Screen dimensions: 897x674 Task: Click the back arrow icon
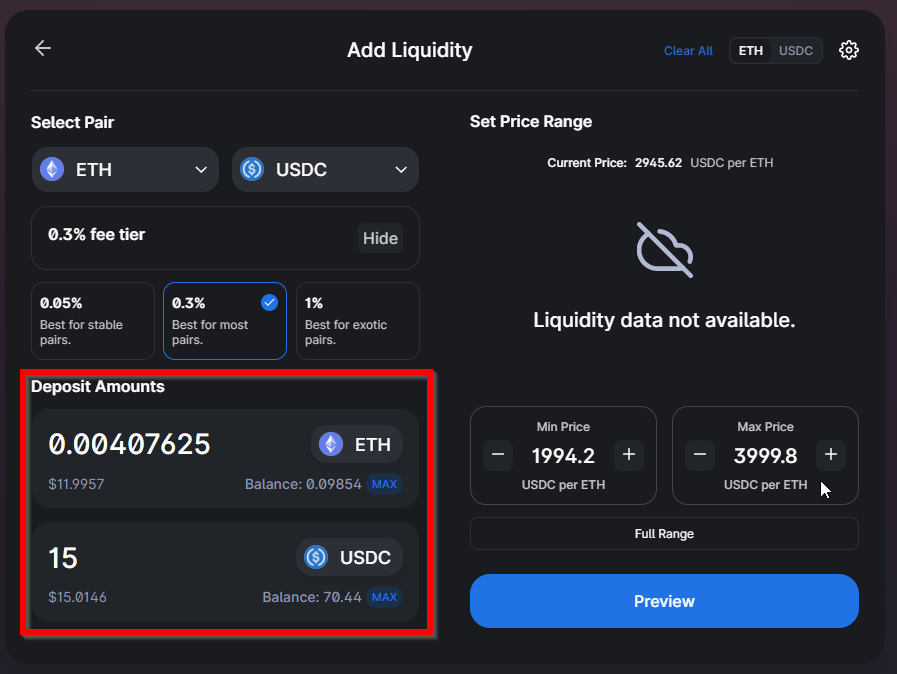(x=43, y=49)
